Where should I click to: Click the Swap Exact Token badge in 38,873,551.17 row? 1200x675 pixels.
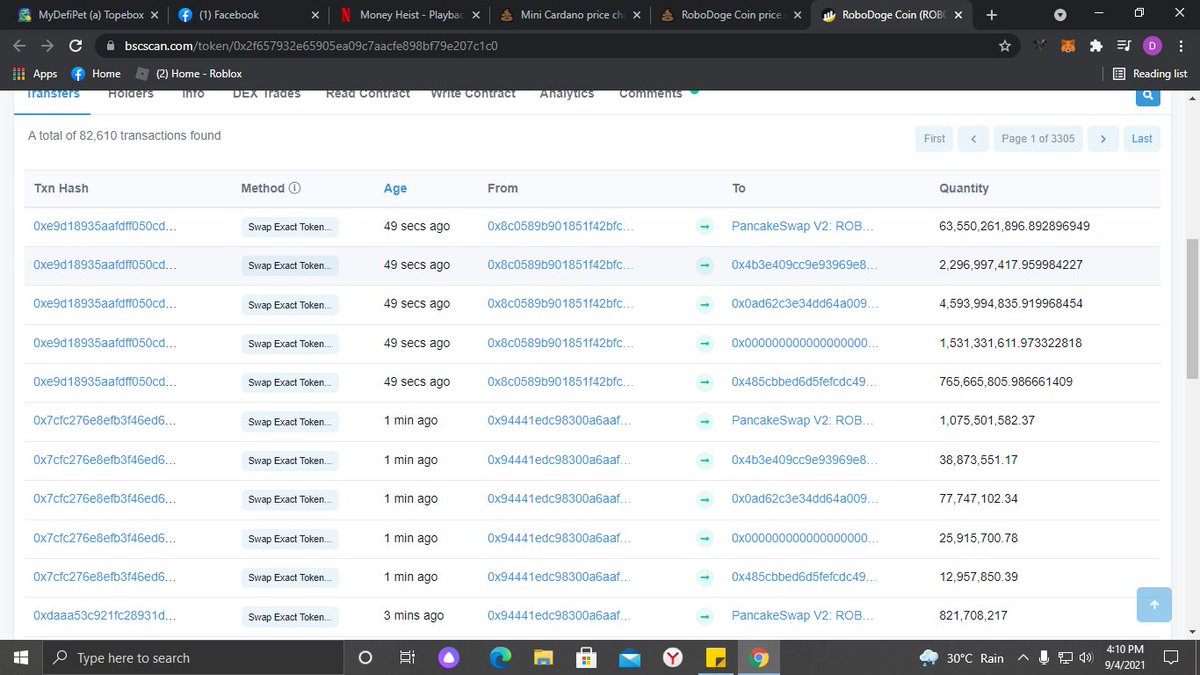(x=290, y=461)
